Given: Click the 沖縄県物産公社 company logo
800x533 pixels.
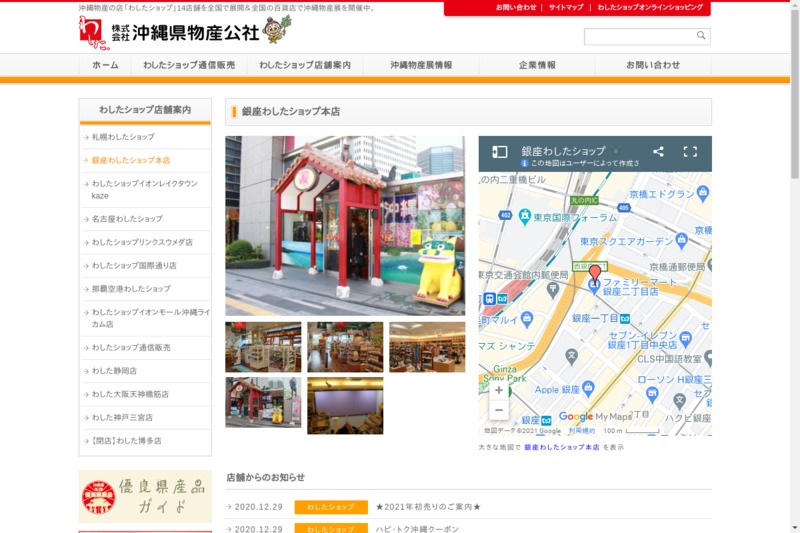Looking at the screenshot, I should pos(185,31).
